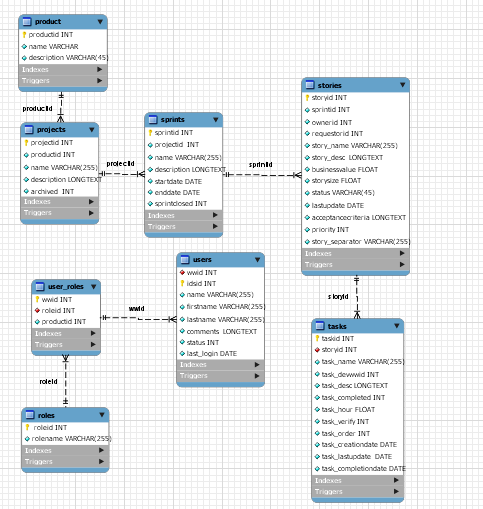Click the projects table icon
This screenshot has height=509, width=483.
29,129
